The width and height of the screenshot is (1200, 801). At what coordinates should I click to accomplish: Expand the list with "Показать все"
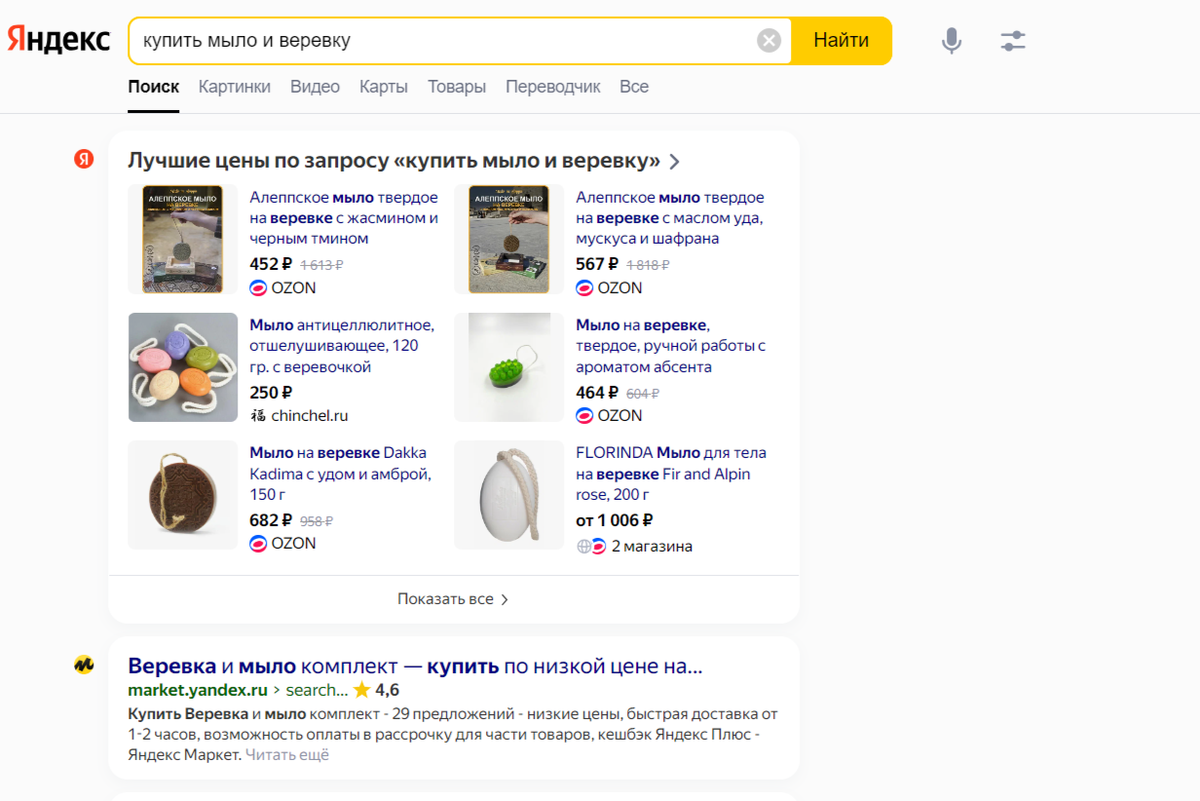[453, 599]
